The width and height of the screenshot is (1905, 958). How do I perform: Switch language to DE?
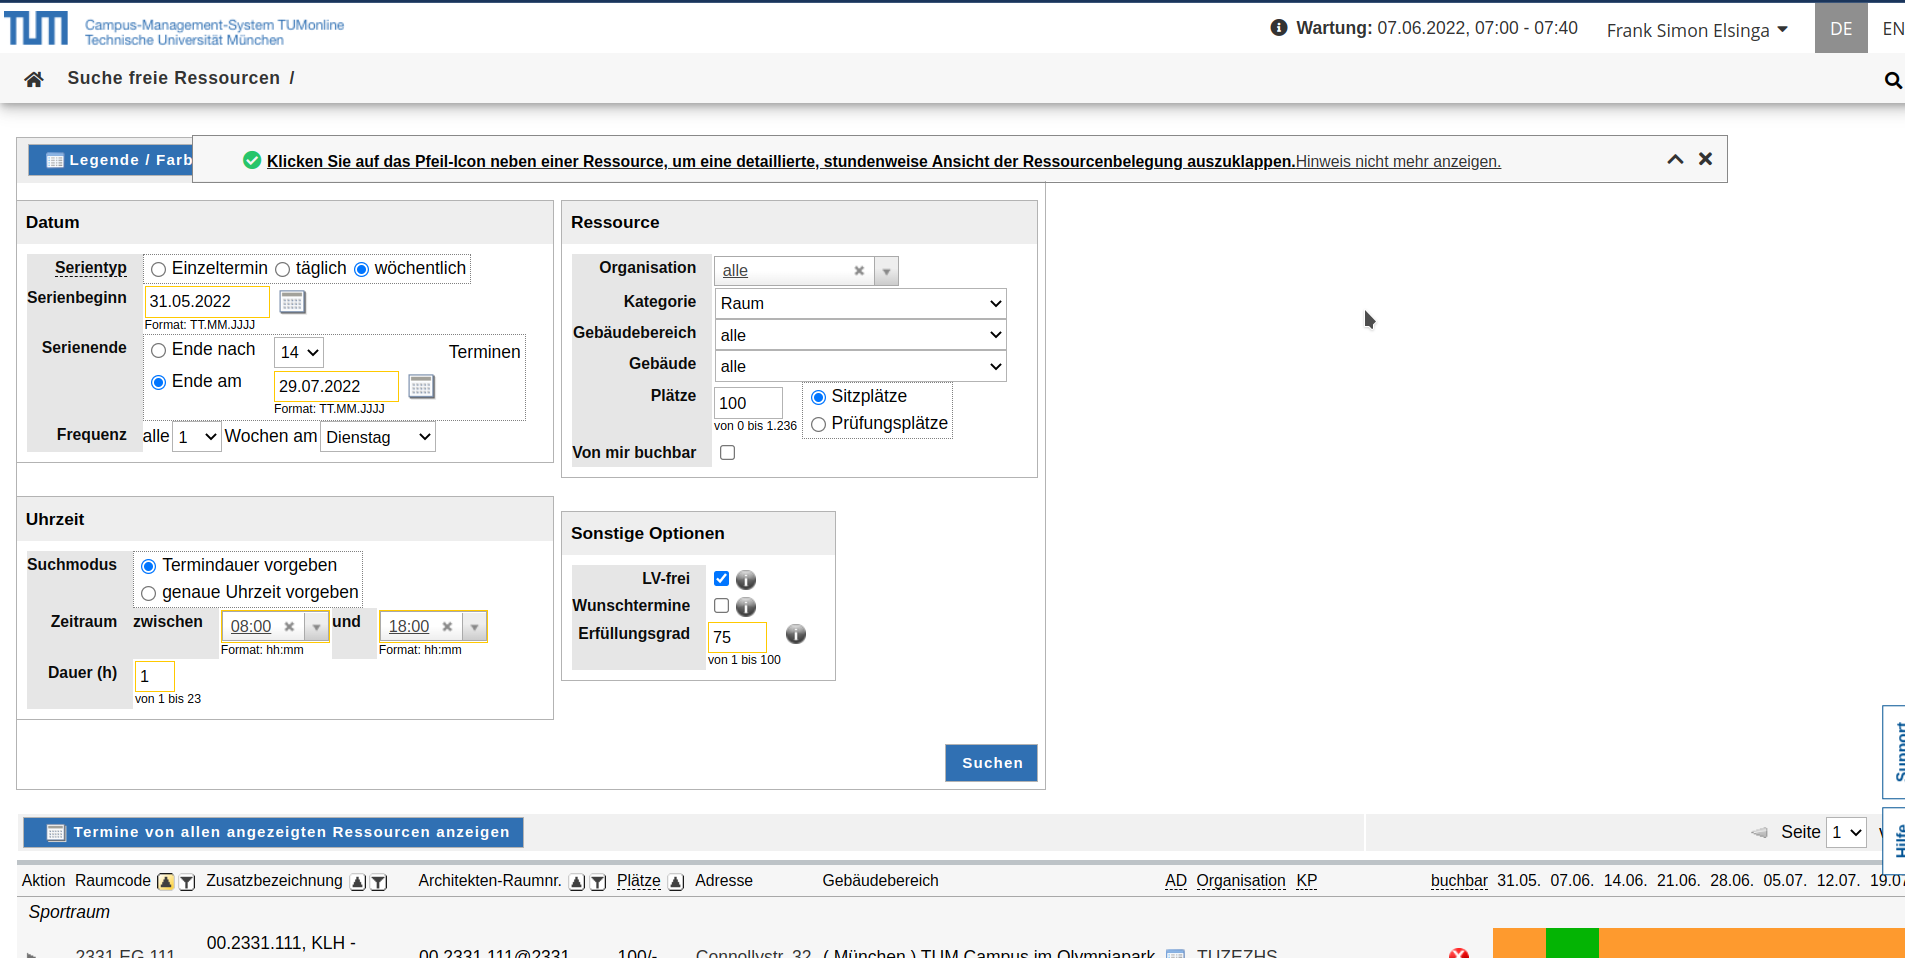(x=1841, y=28)
